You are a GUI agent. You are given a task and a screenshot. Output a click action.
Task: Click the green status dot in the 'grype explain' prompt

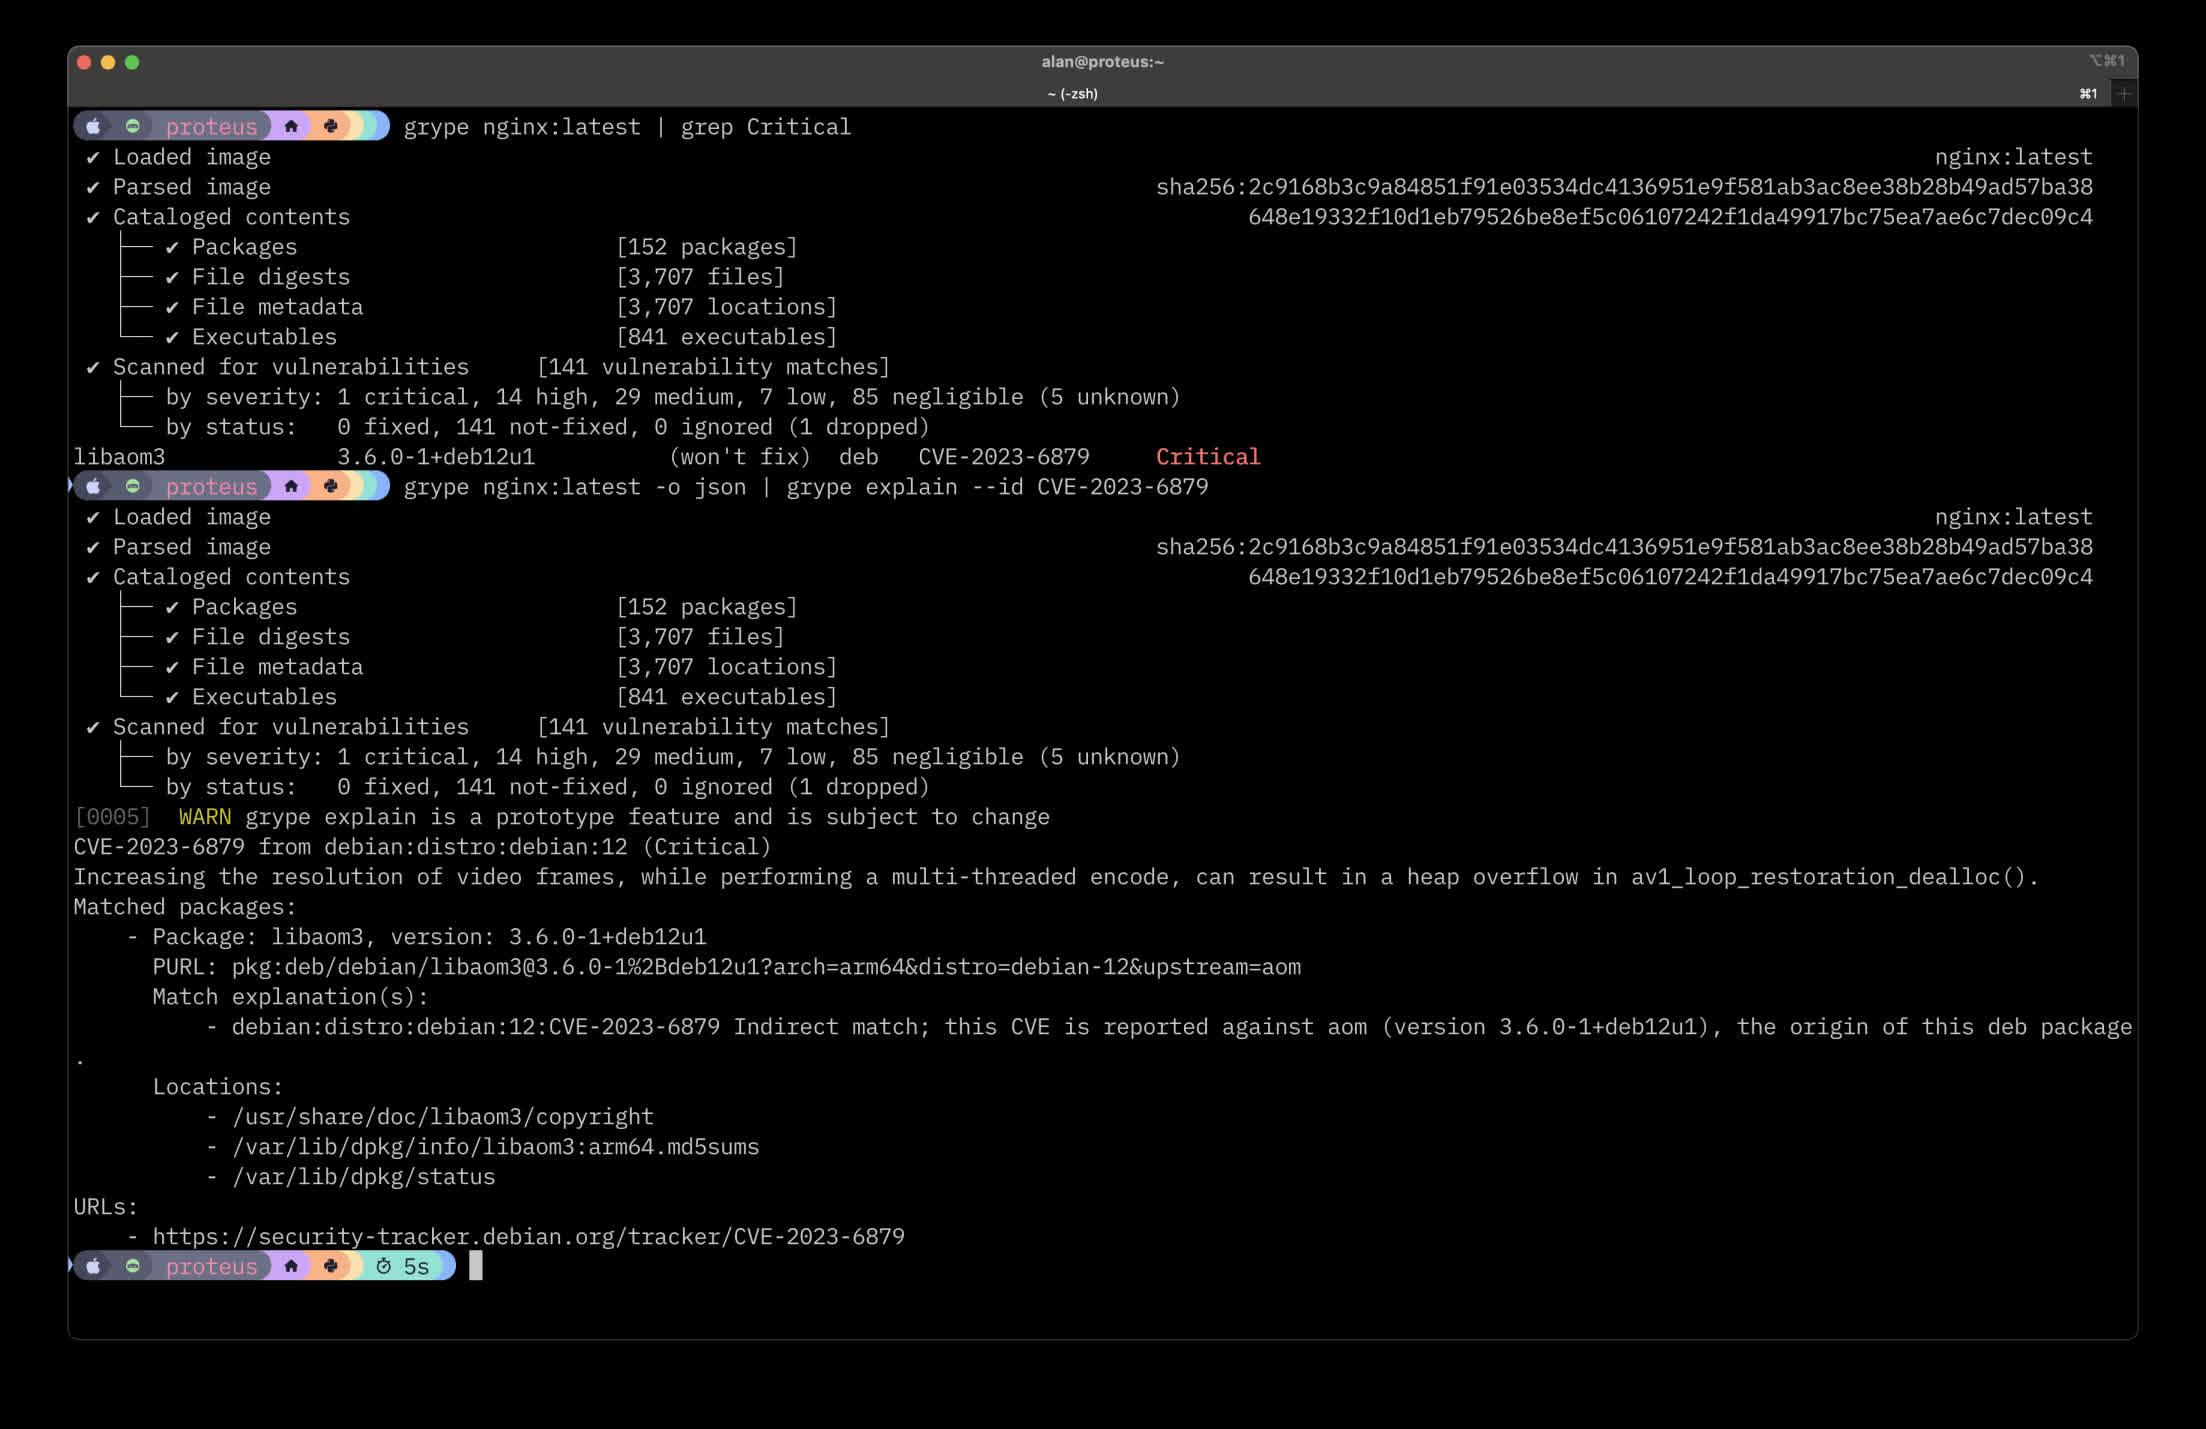[x=132, y=486]
